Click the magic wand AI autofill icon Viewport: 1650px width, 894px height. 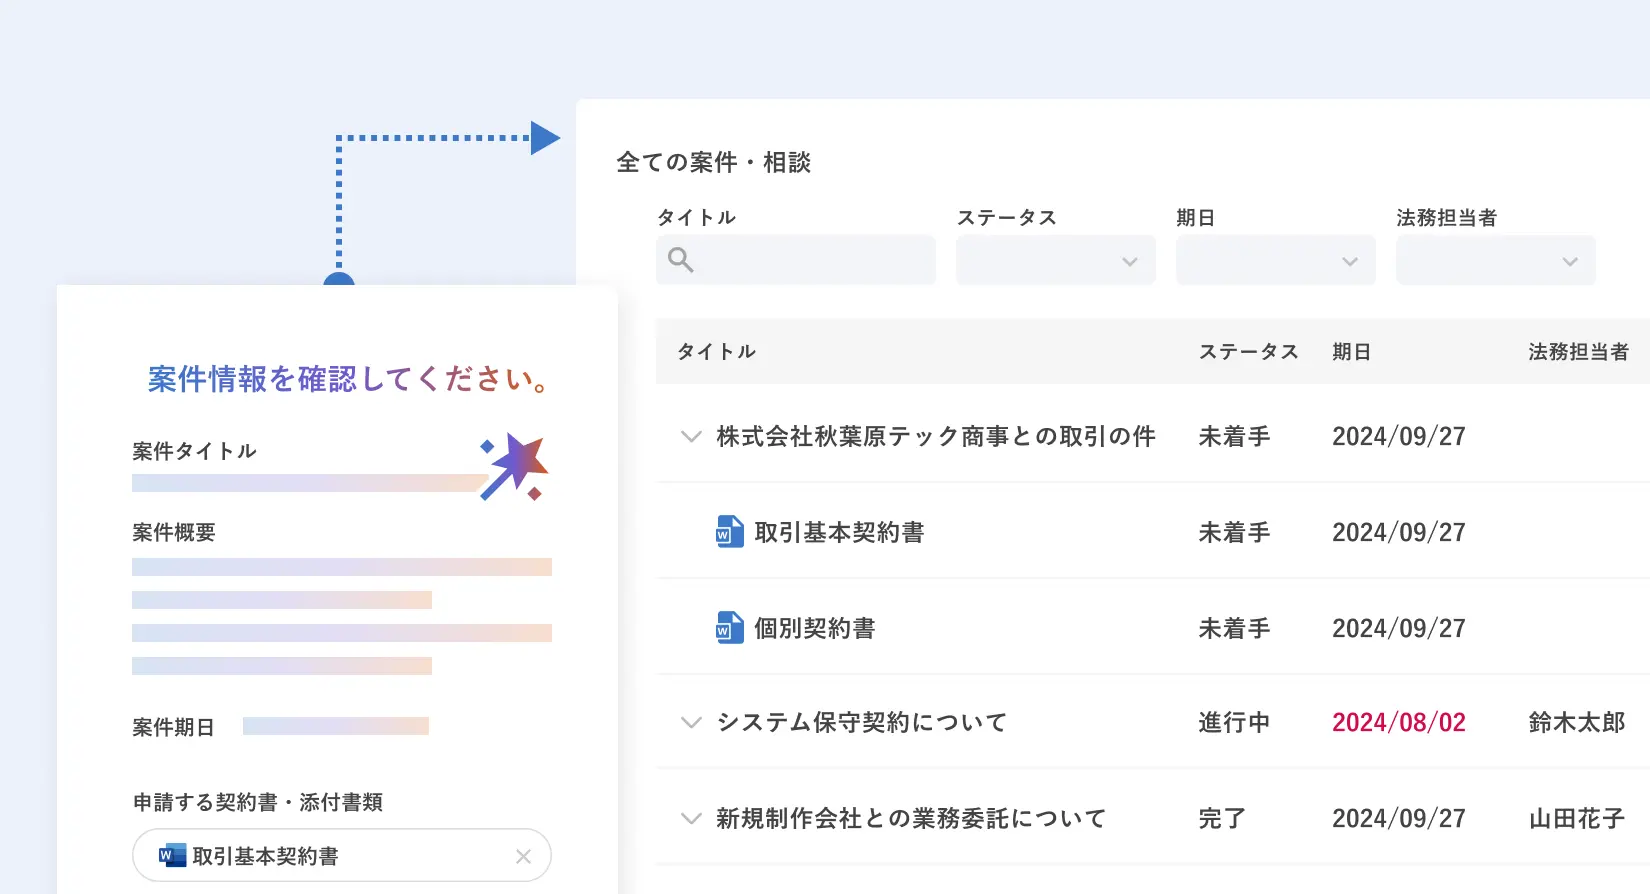pyautogui.click(x=516, y=465)
